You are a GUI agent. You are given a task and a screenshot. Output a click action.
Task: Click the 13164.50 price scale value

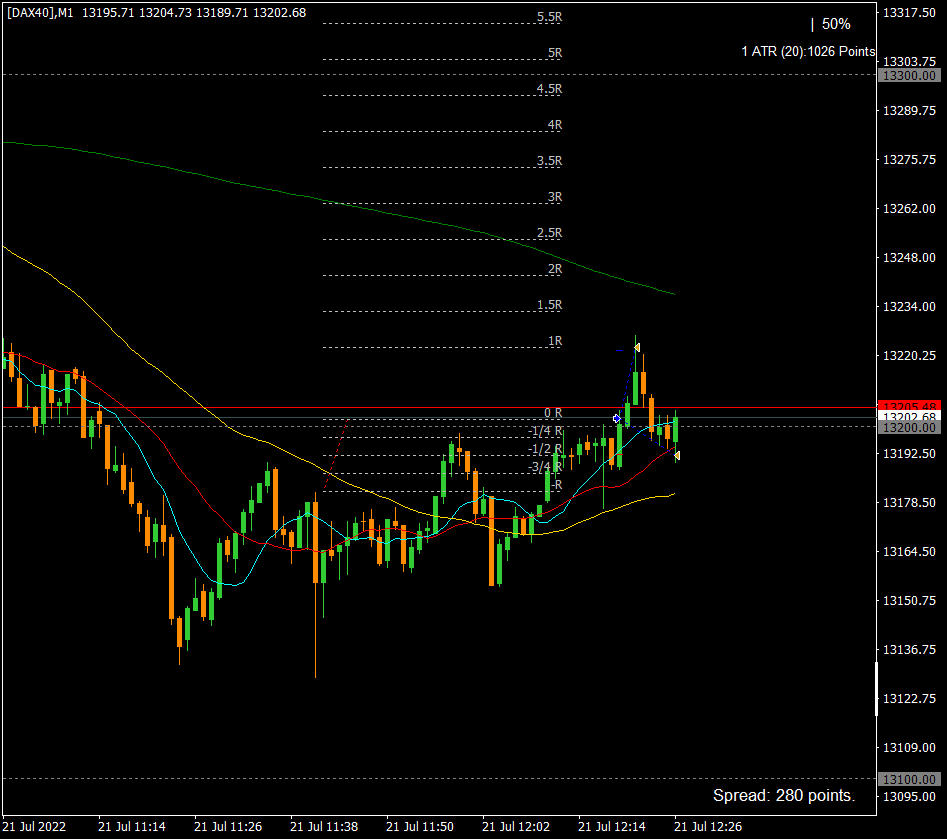coord(909,551)
